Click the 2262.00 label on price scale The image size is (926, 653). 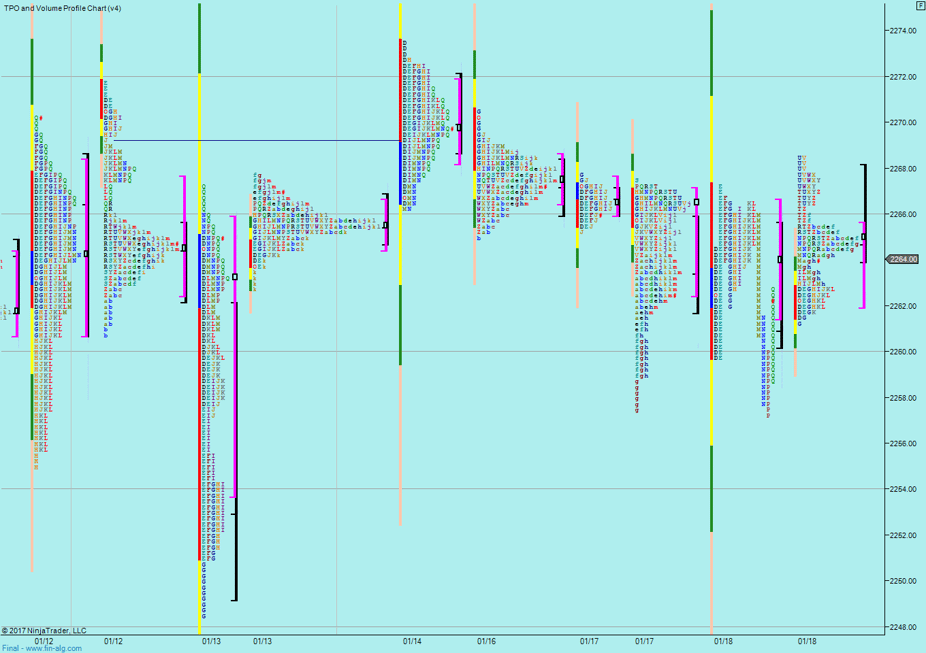coord(903,306)
